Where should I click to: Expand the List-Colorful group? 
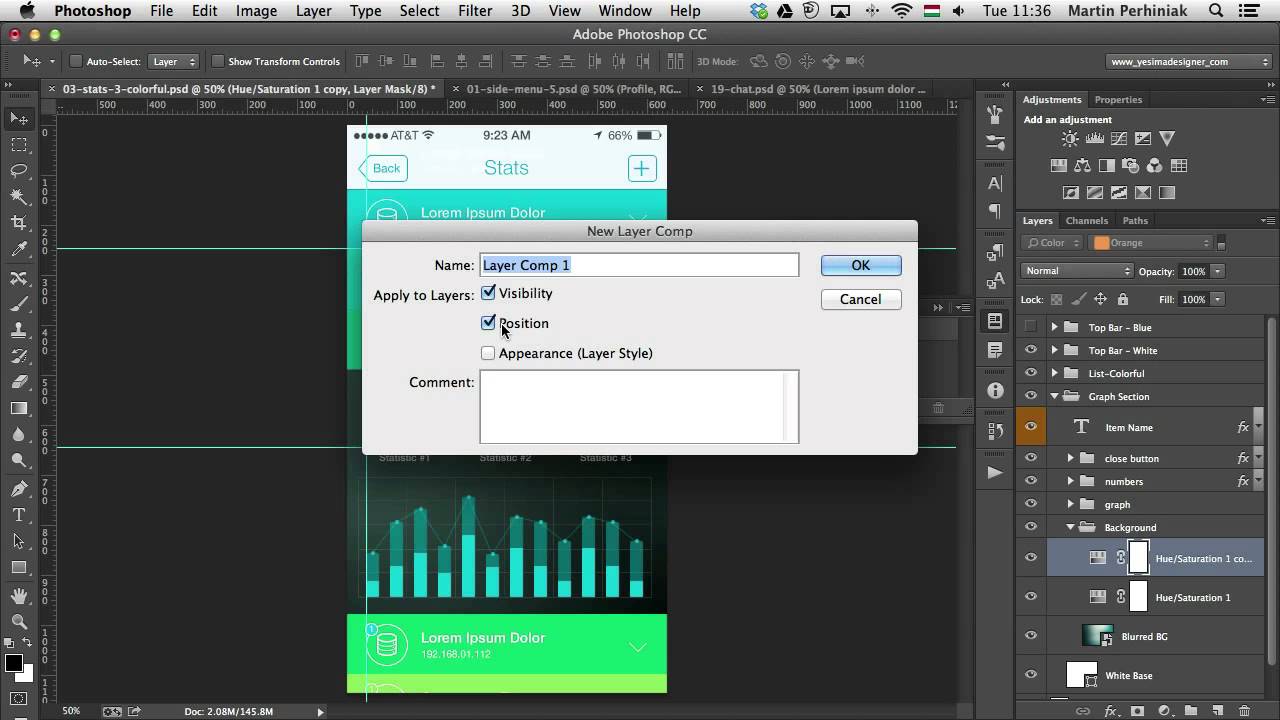[x=1054, y=373]
